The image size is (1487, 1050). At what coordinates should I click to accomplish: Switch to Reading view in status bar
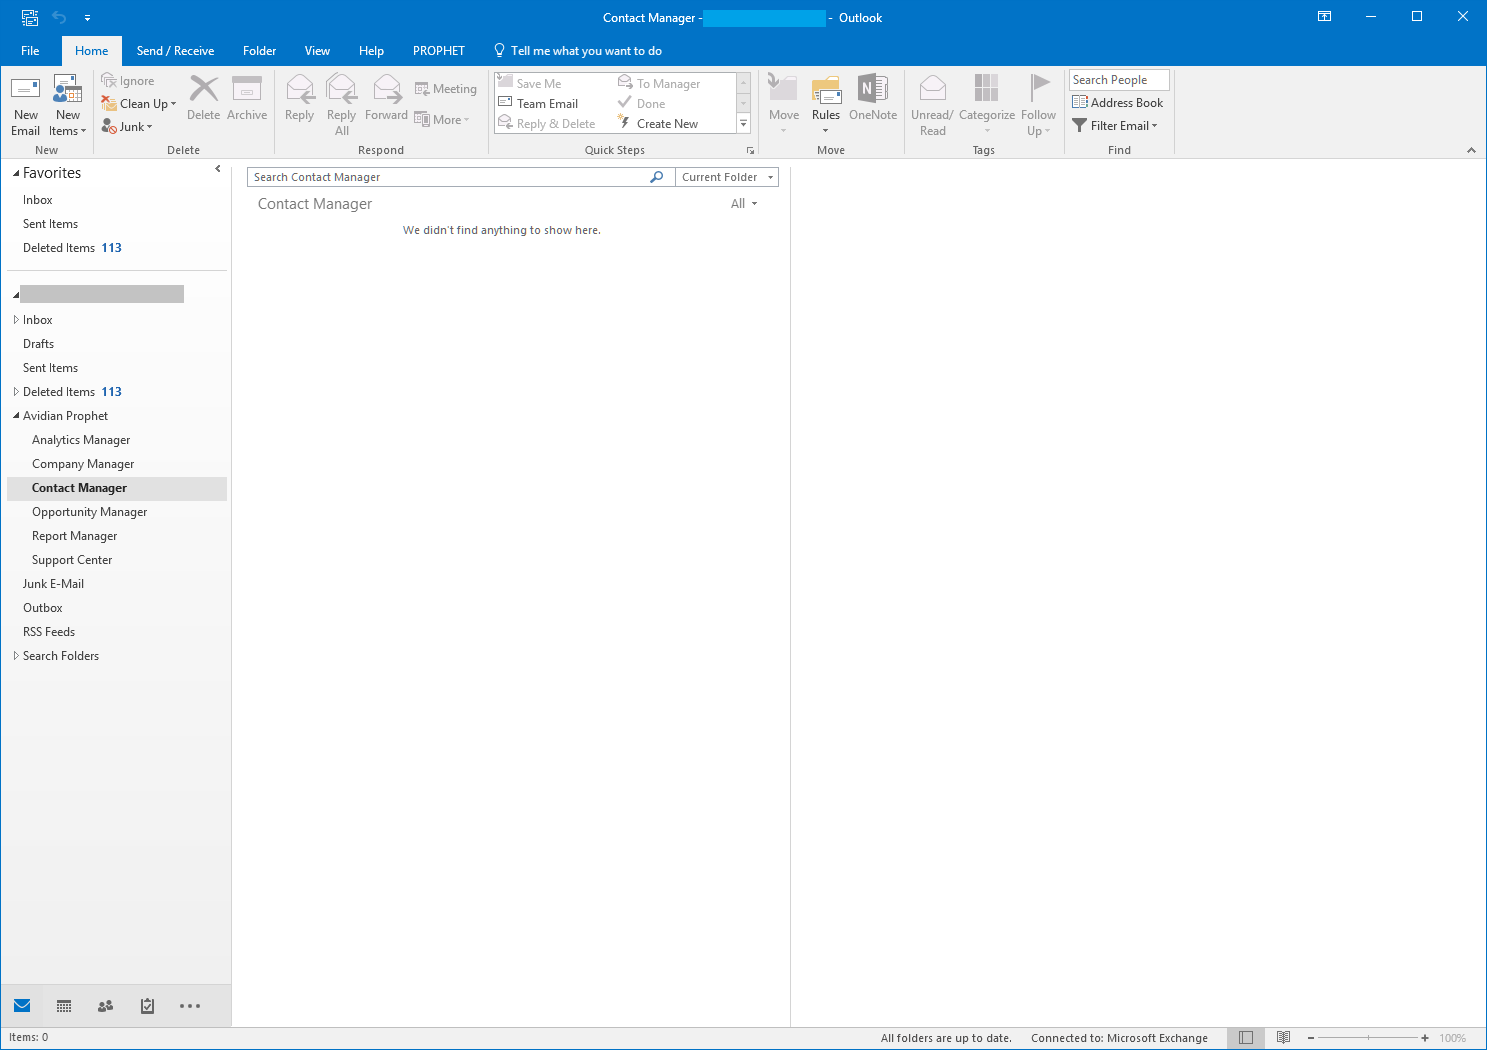point(1283,1038)
